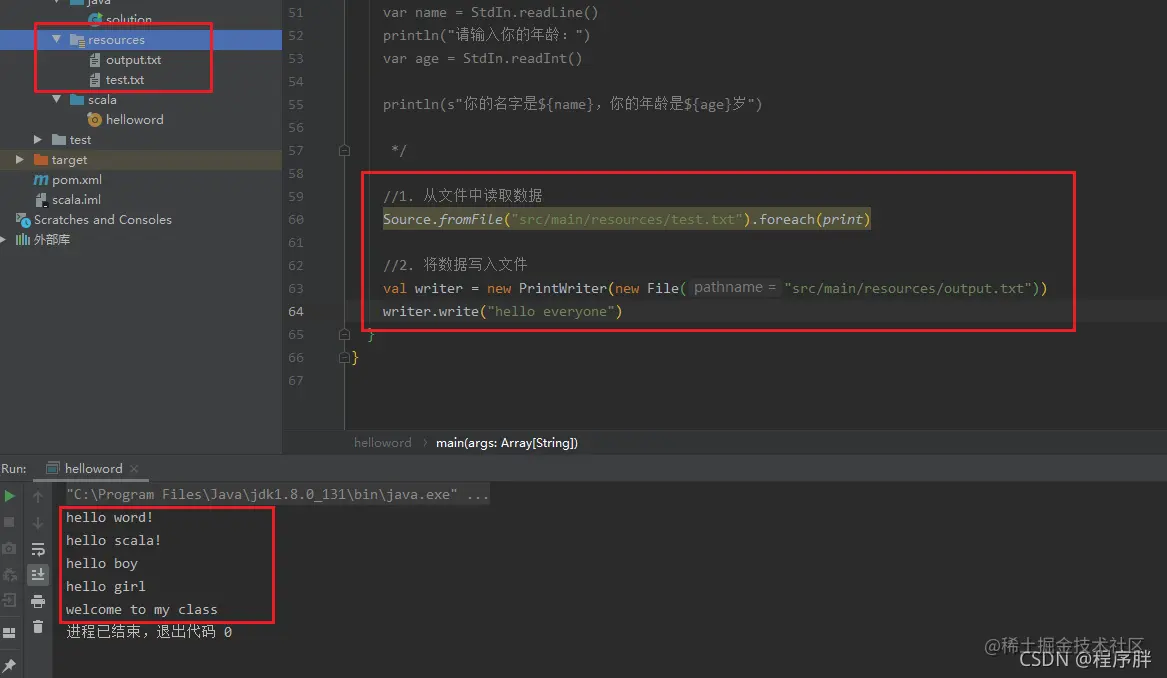Viewport: 1167px width, 678px height.
Task: Select the resources folder icon
Action: [x=77, y=40]
